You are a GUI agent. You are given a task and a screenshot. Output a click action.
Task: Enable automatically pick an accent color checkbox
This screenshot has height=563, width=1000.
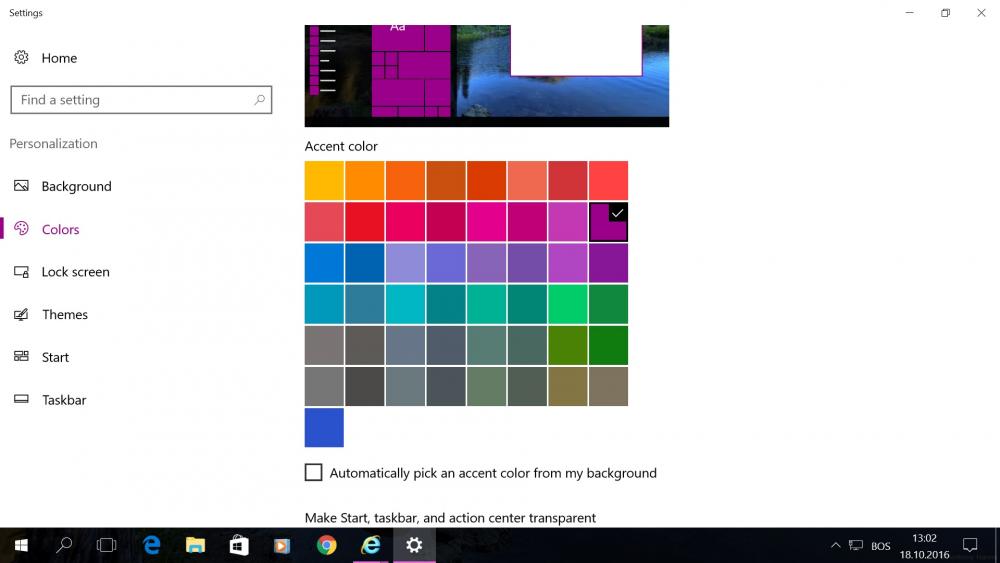tap(314, 472)
